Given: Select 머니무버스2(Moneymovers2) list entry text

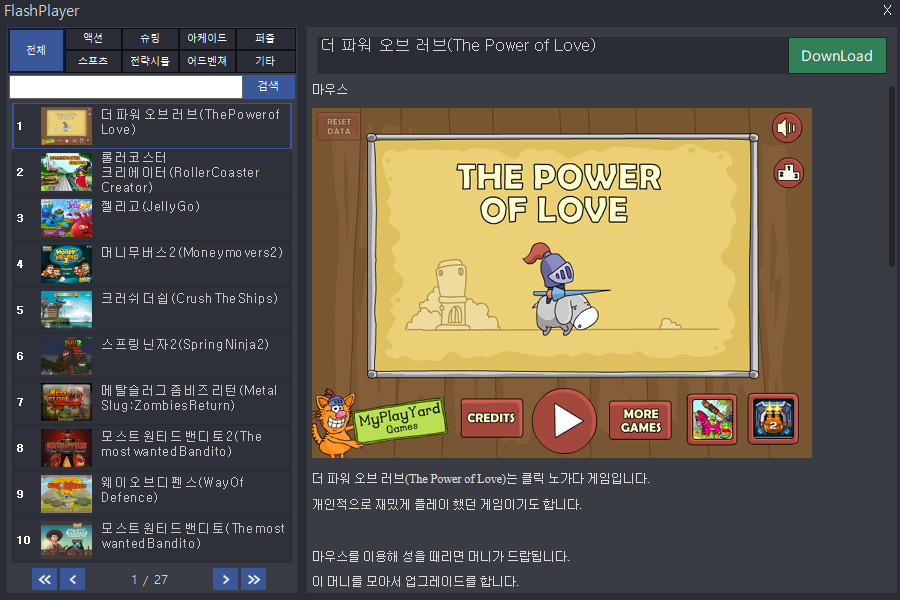Looking at the screenshot, I should click(192, 252).
